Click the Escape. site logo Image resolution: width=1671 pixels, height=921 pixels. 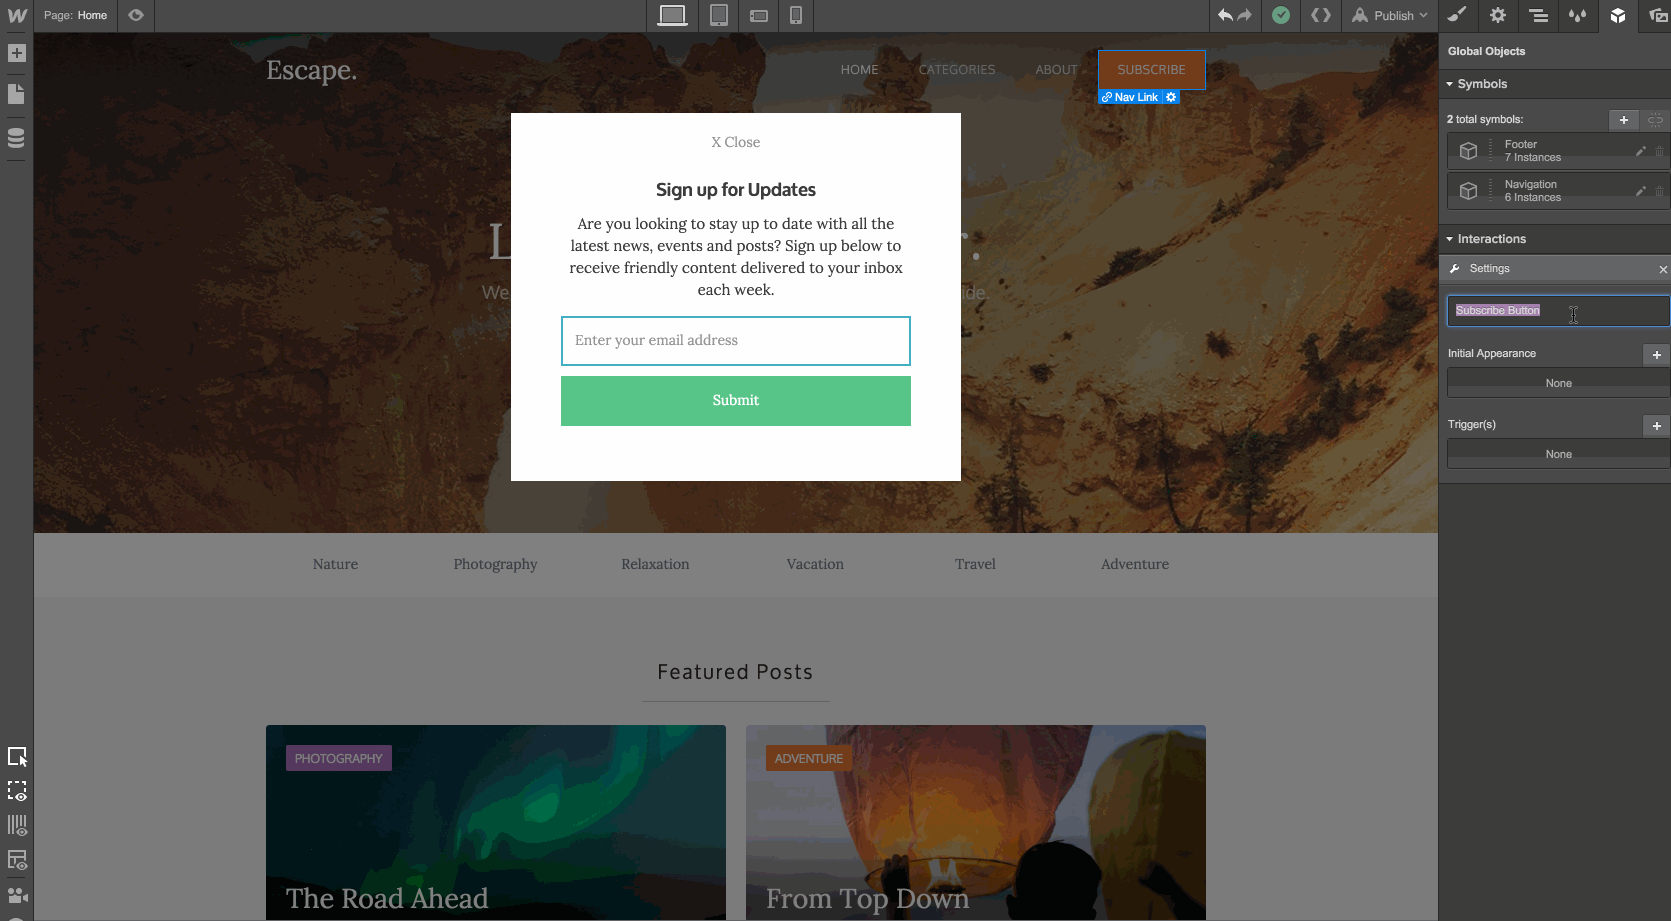[x=311, y=70]
